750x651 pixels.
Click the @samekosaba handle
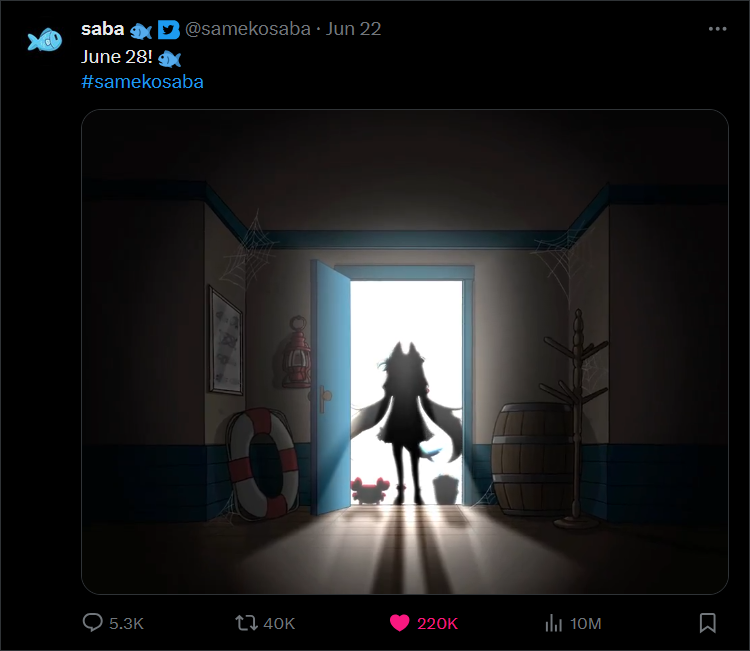(x=248, y=29)
